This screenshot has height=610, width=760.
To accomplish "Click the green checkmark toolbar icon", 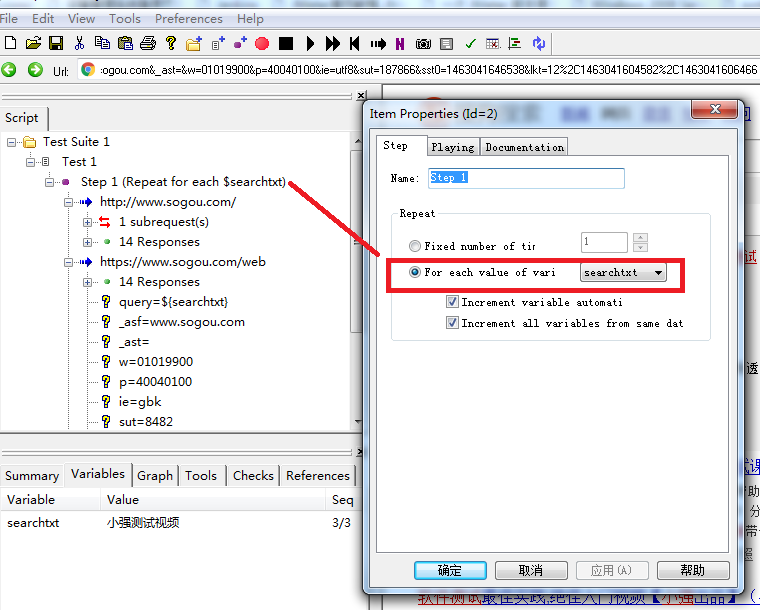I will click(x=470, y=44).
